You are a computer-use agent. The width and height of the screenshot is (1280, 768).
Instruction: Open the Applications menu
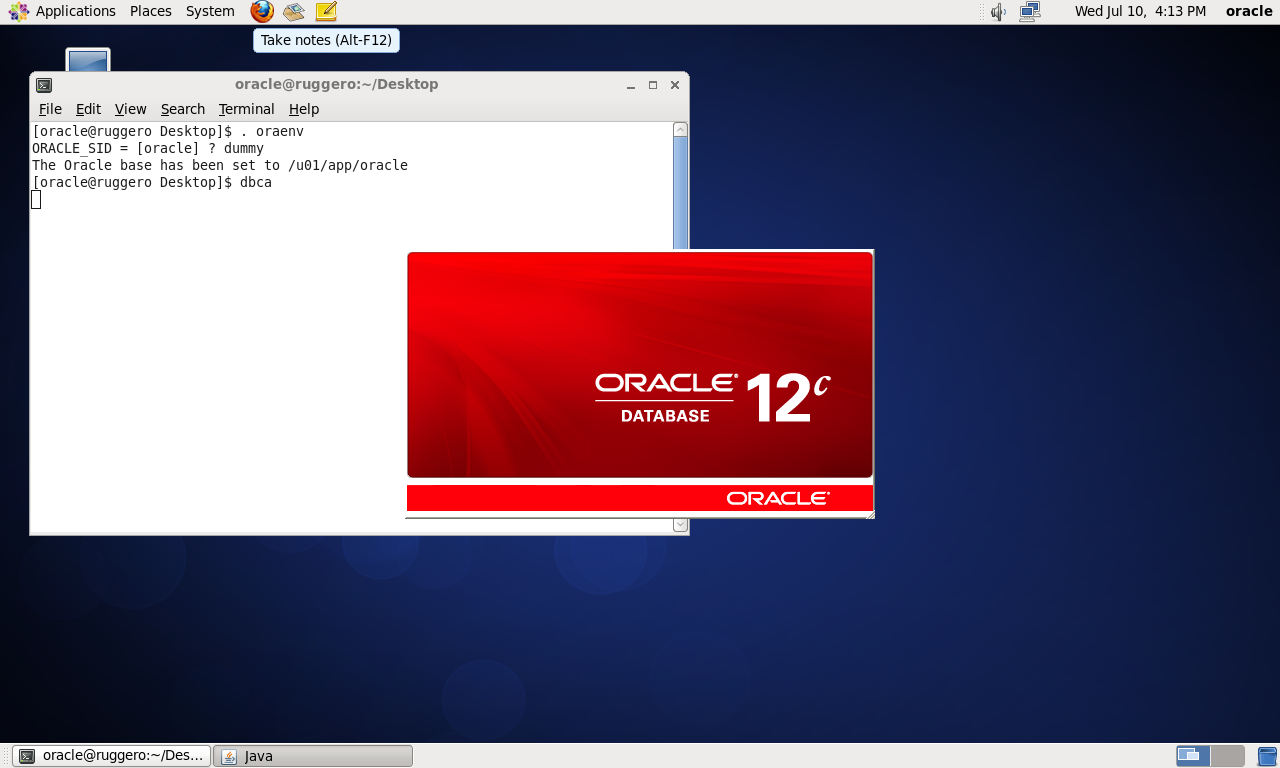(x=63, y=11)
